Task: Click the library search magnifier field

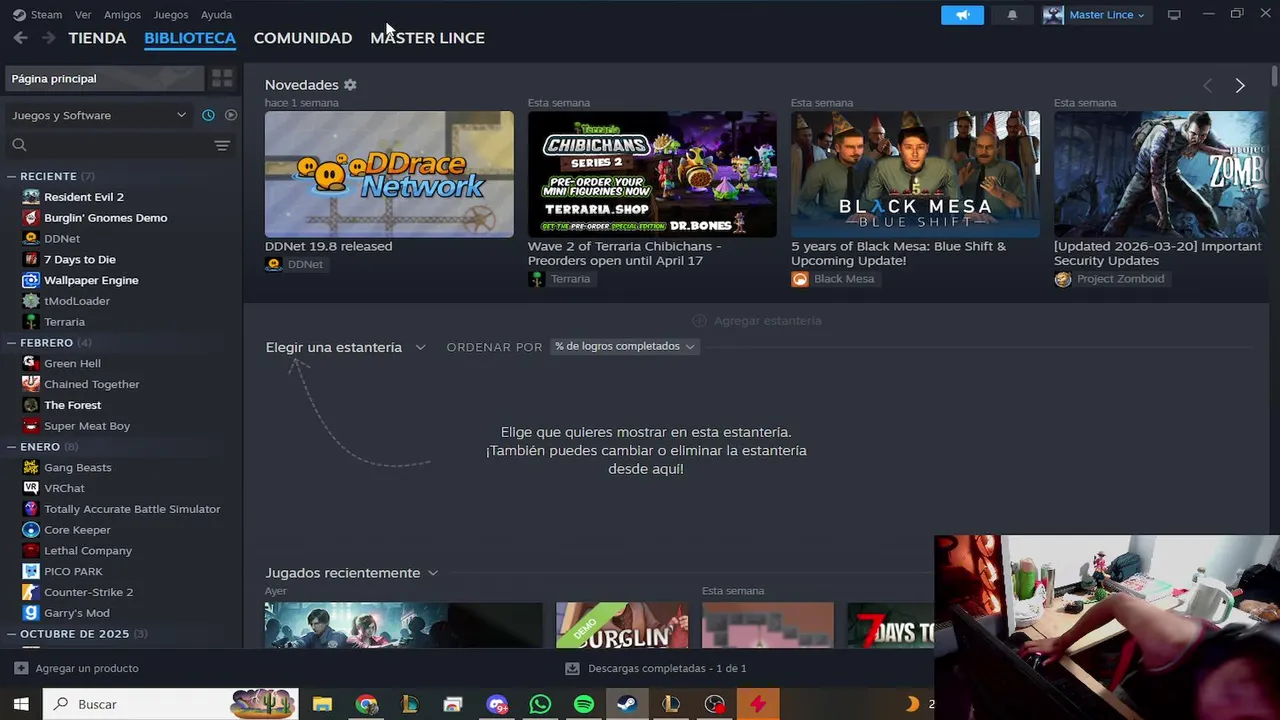Action: [x=106, y=146]
